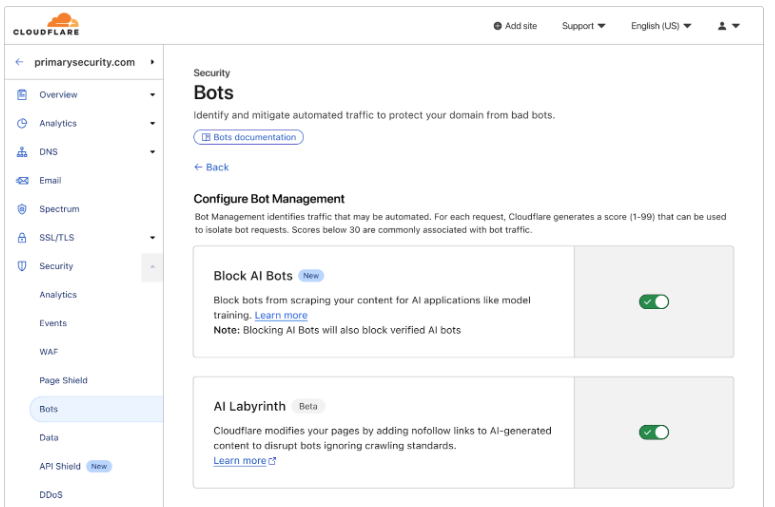Open the Events submenu item
Viewport: 775px width, 507px height.
point(53,323)
